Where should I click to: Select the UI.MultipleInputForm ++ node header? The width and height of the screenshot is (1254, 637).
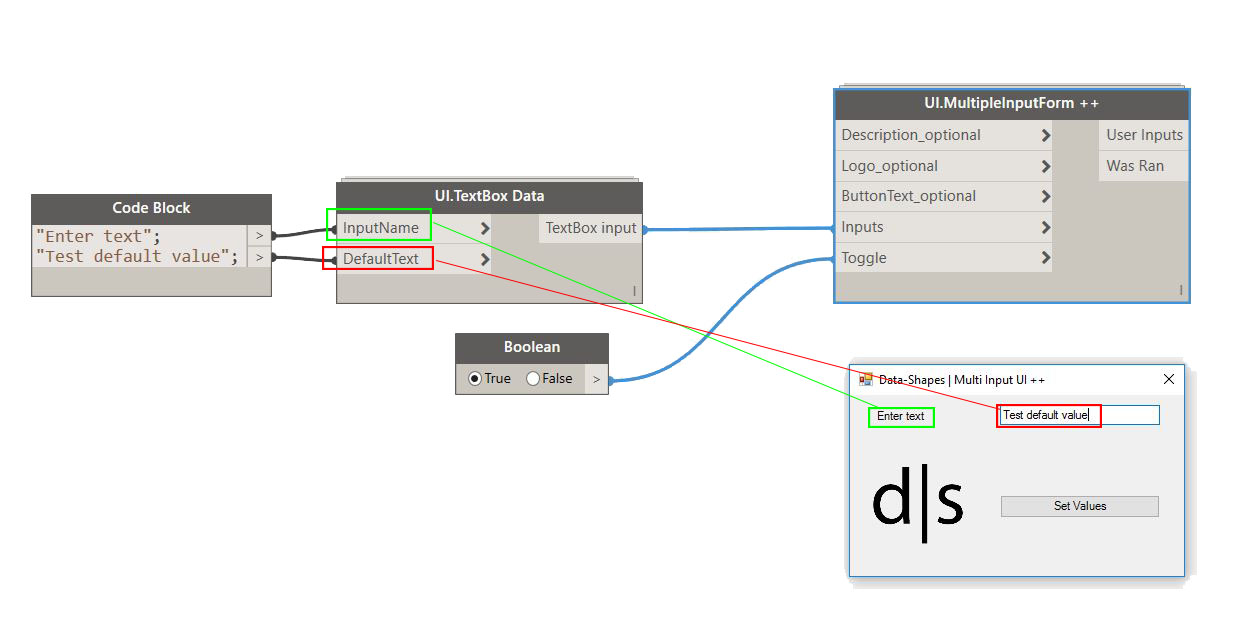pos(1011,104)
